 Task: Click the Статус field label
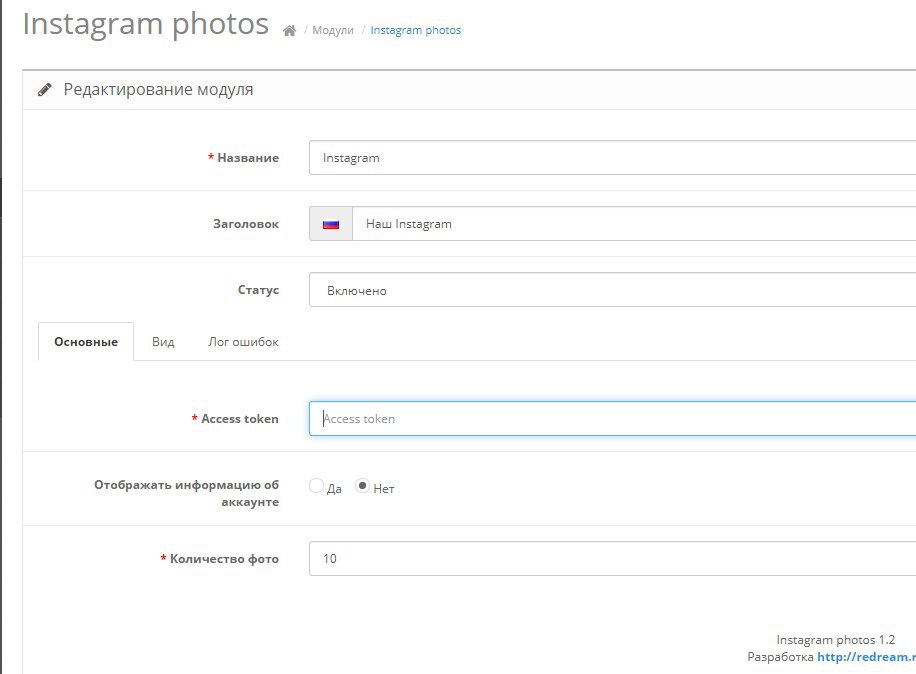click(258, 290)
